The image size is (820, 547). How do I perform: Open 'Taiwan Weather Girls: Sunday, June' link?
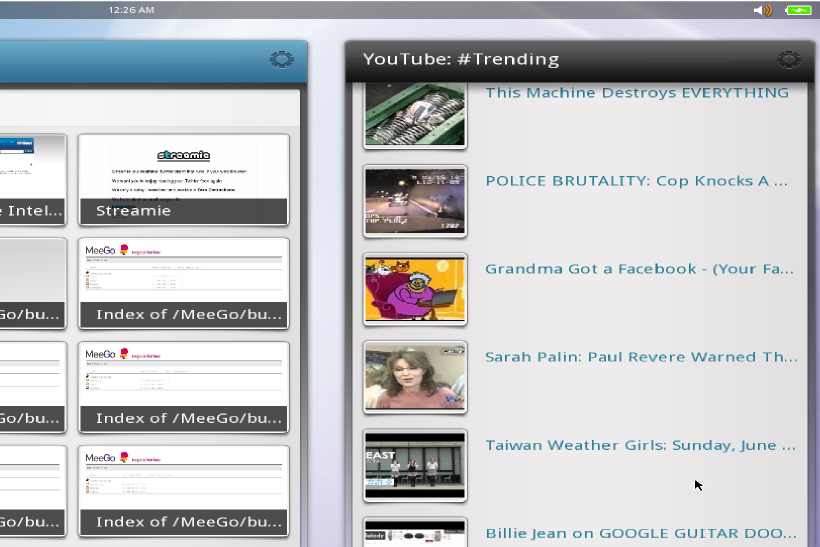pyautogui.click(x=640, y=445)
